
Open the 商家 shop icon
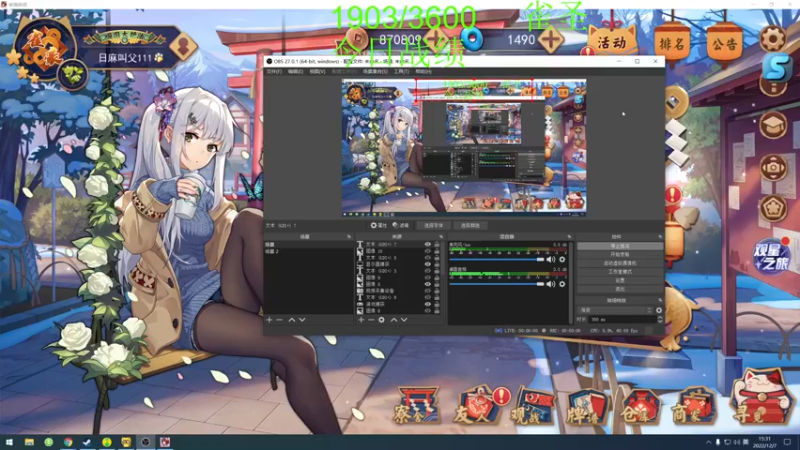pos(693,407)
